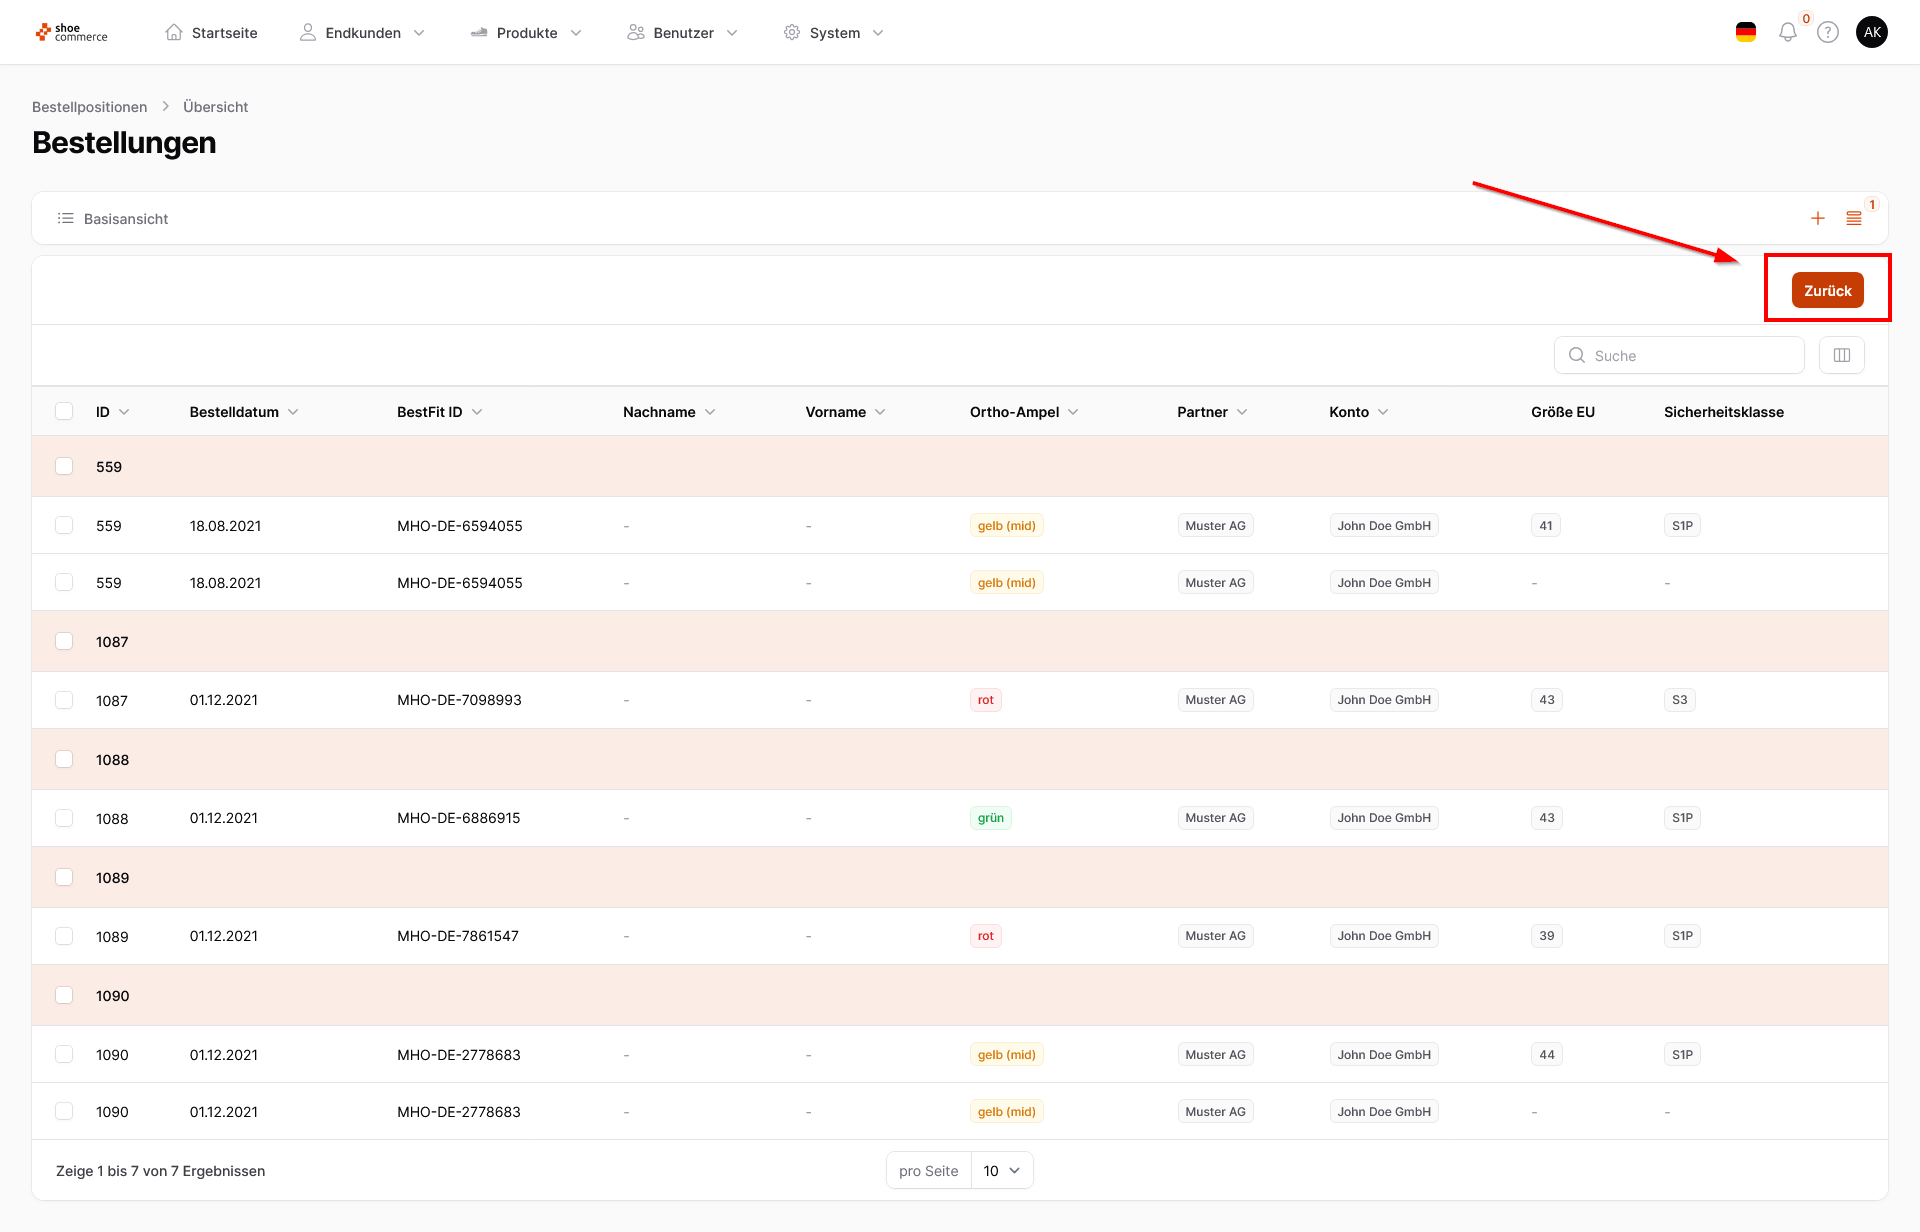Viewport: 1920px width, 1232px height.
Task: Click the help question mark icon
Action: tap(1827, 32)
